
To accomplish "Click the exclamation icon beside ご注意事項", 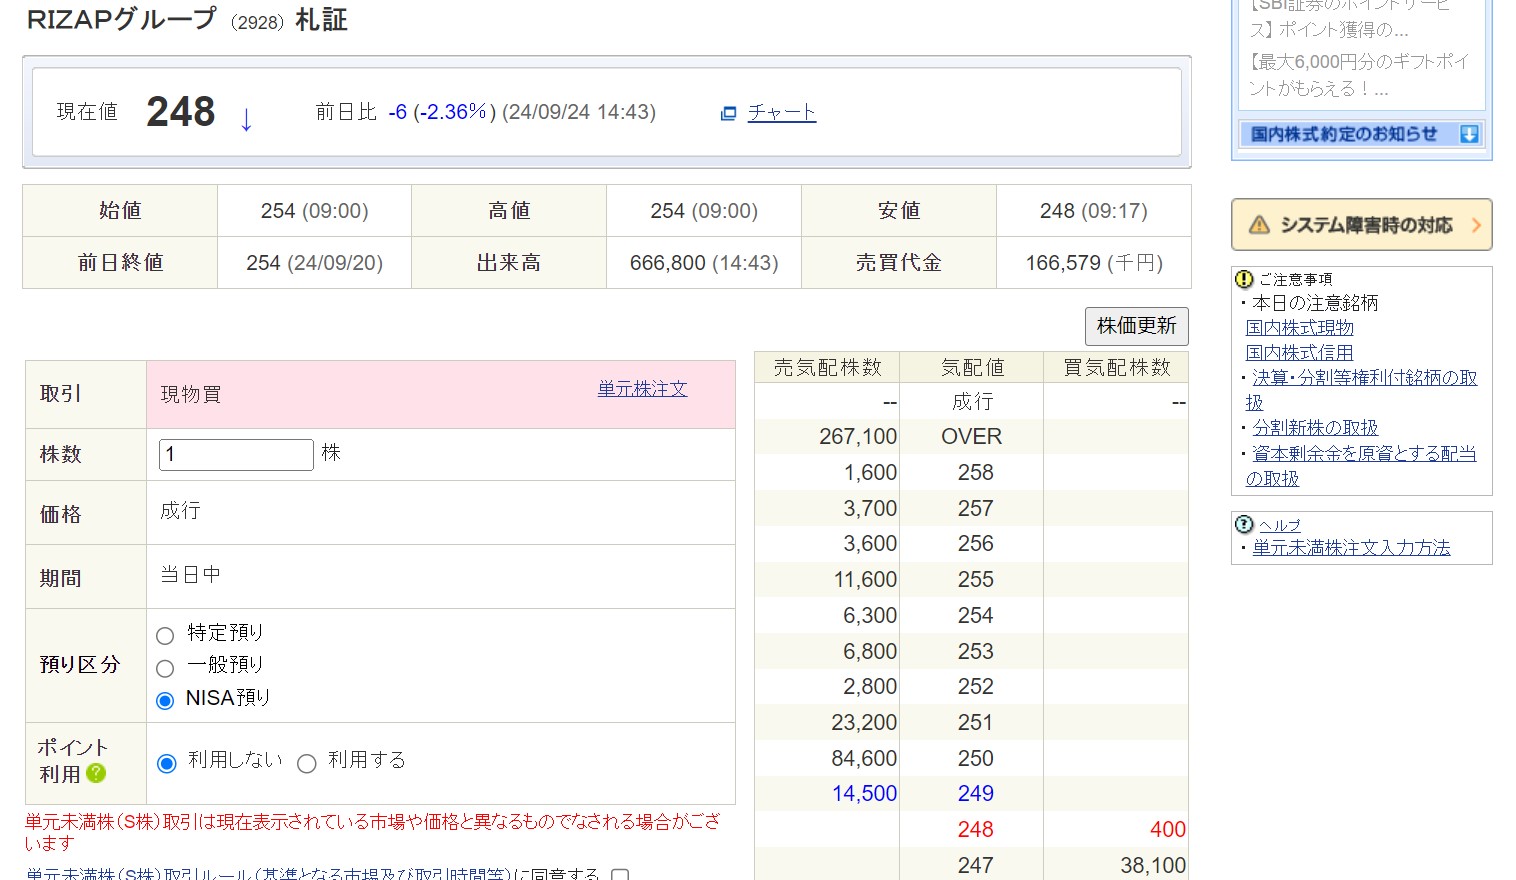I will coord(1244,279).
